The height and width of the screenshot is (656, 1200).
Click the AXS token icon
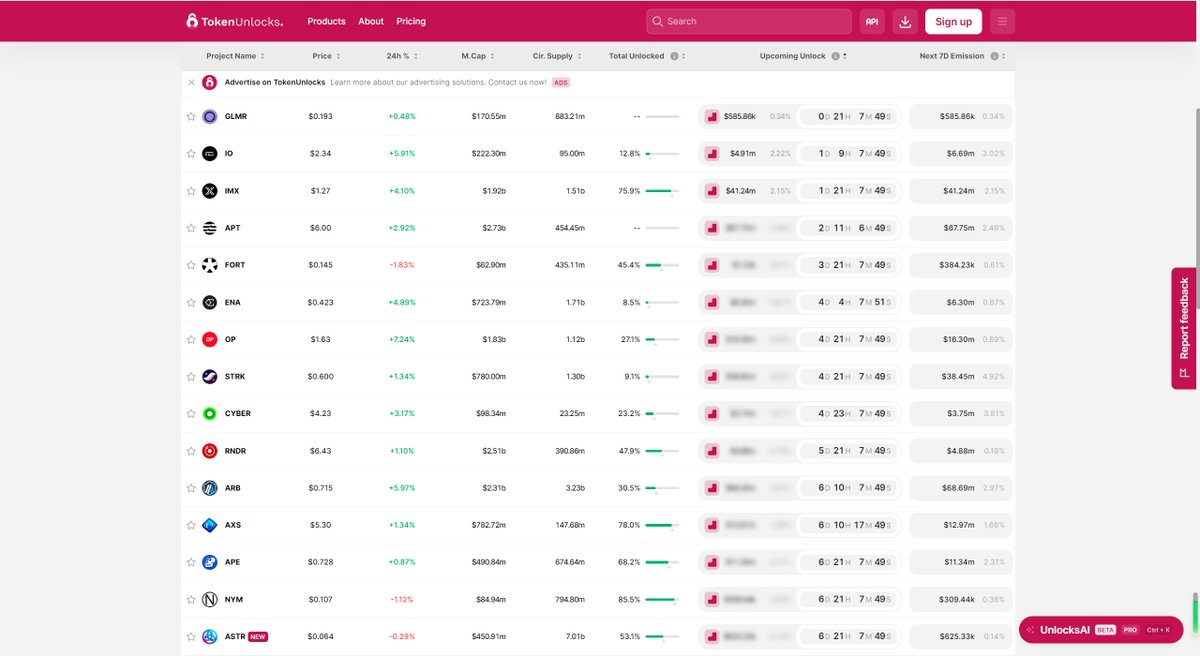click(209, 525)
